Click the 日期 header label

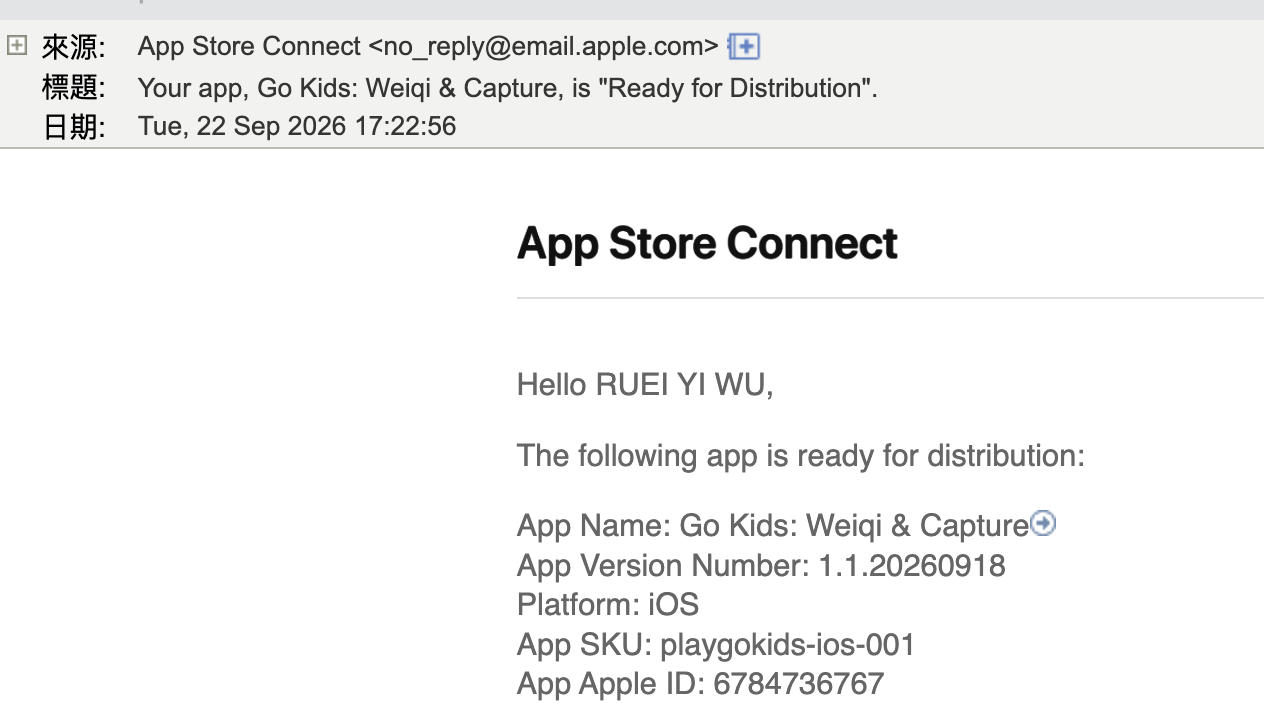[x=73, y=127]
